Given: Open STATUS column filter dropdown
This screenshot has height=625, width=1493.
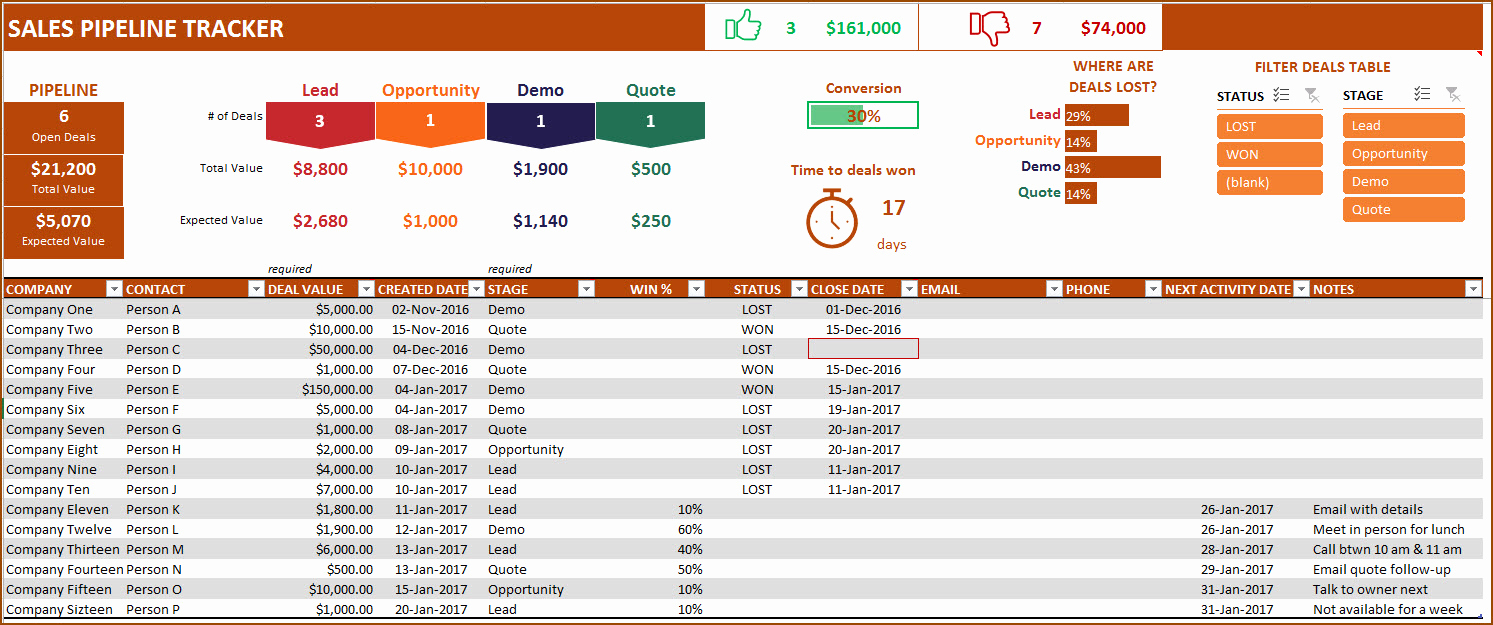Looking at the screenshot, I should coord(799,289).
